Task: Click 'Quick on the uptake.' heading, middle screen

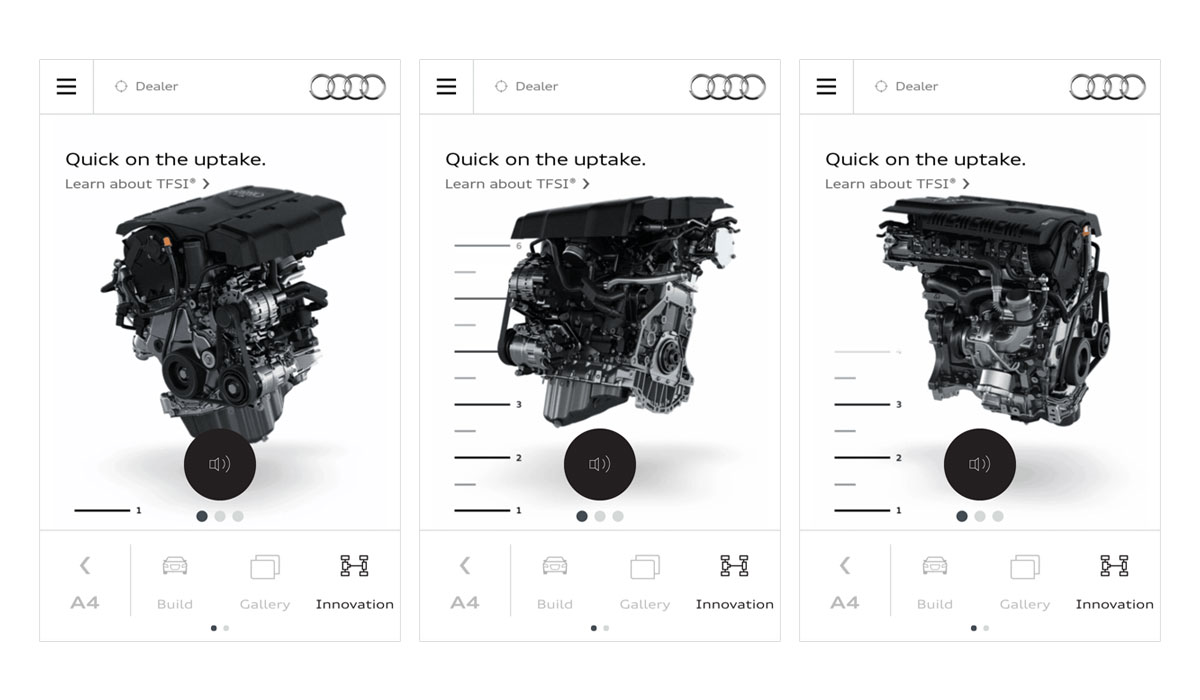Action: 546,159
